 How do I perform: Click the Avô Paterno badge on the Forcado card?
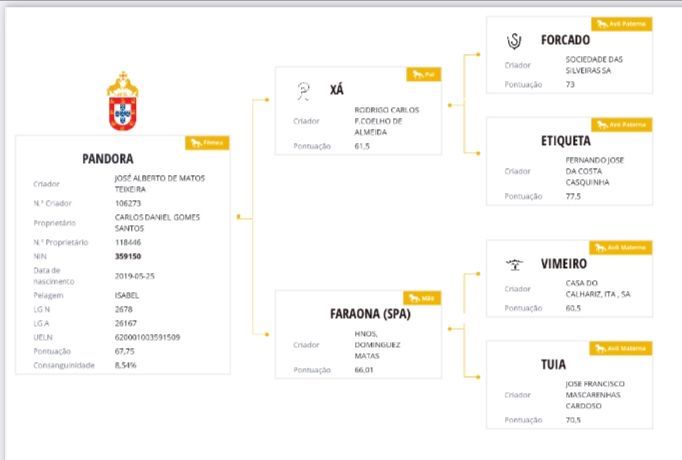point(622,23)
